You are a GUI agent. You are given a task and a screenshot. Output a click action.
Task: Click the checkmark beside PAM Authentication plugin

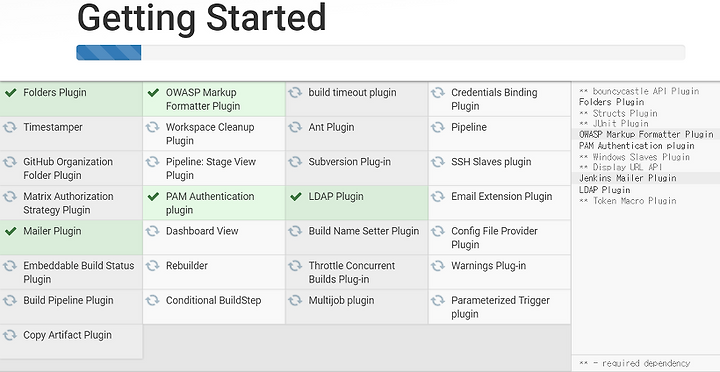153,197
